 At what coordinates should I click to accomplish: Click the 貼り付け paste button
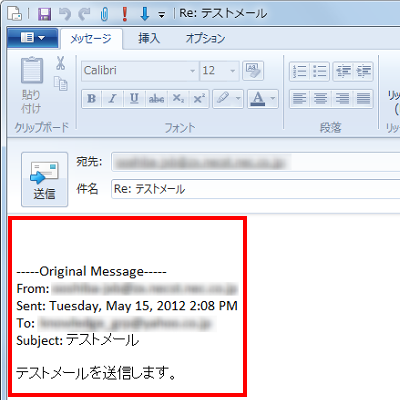pyautogui.click(x=32, y=85)
